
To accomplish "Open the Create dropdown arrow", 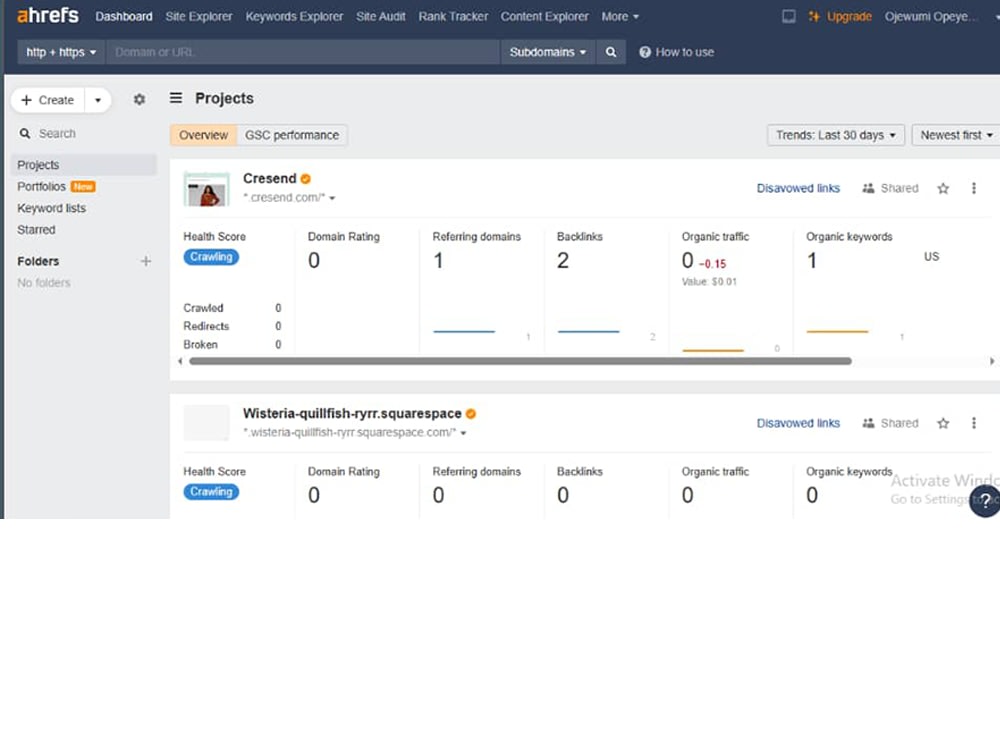I will 98,100.
